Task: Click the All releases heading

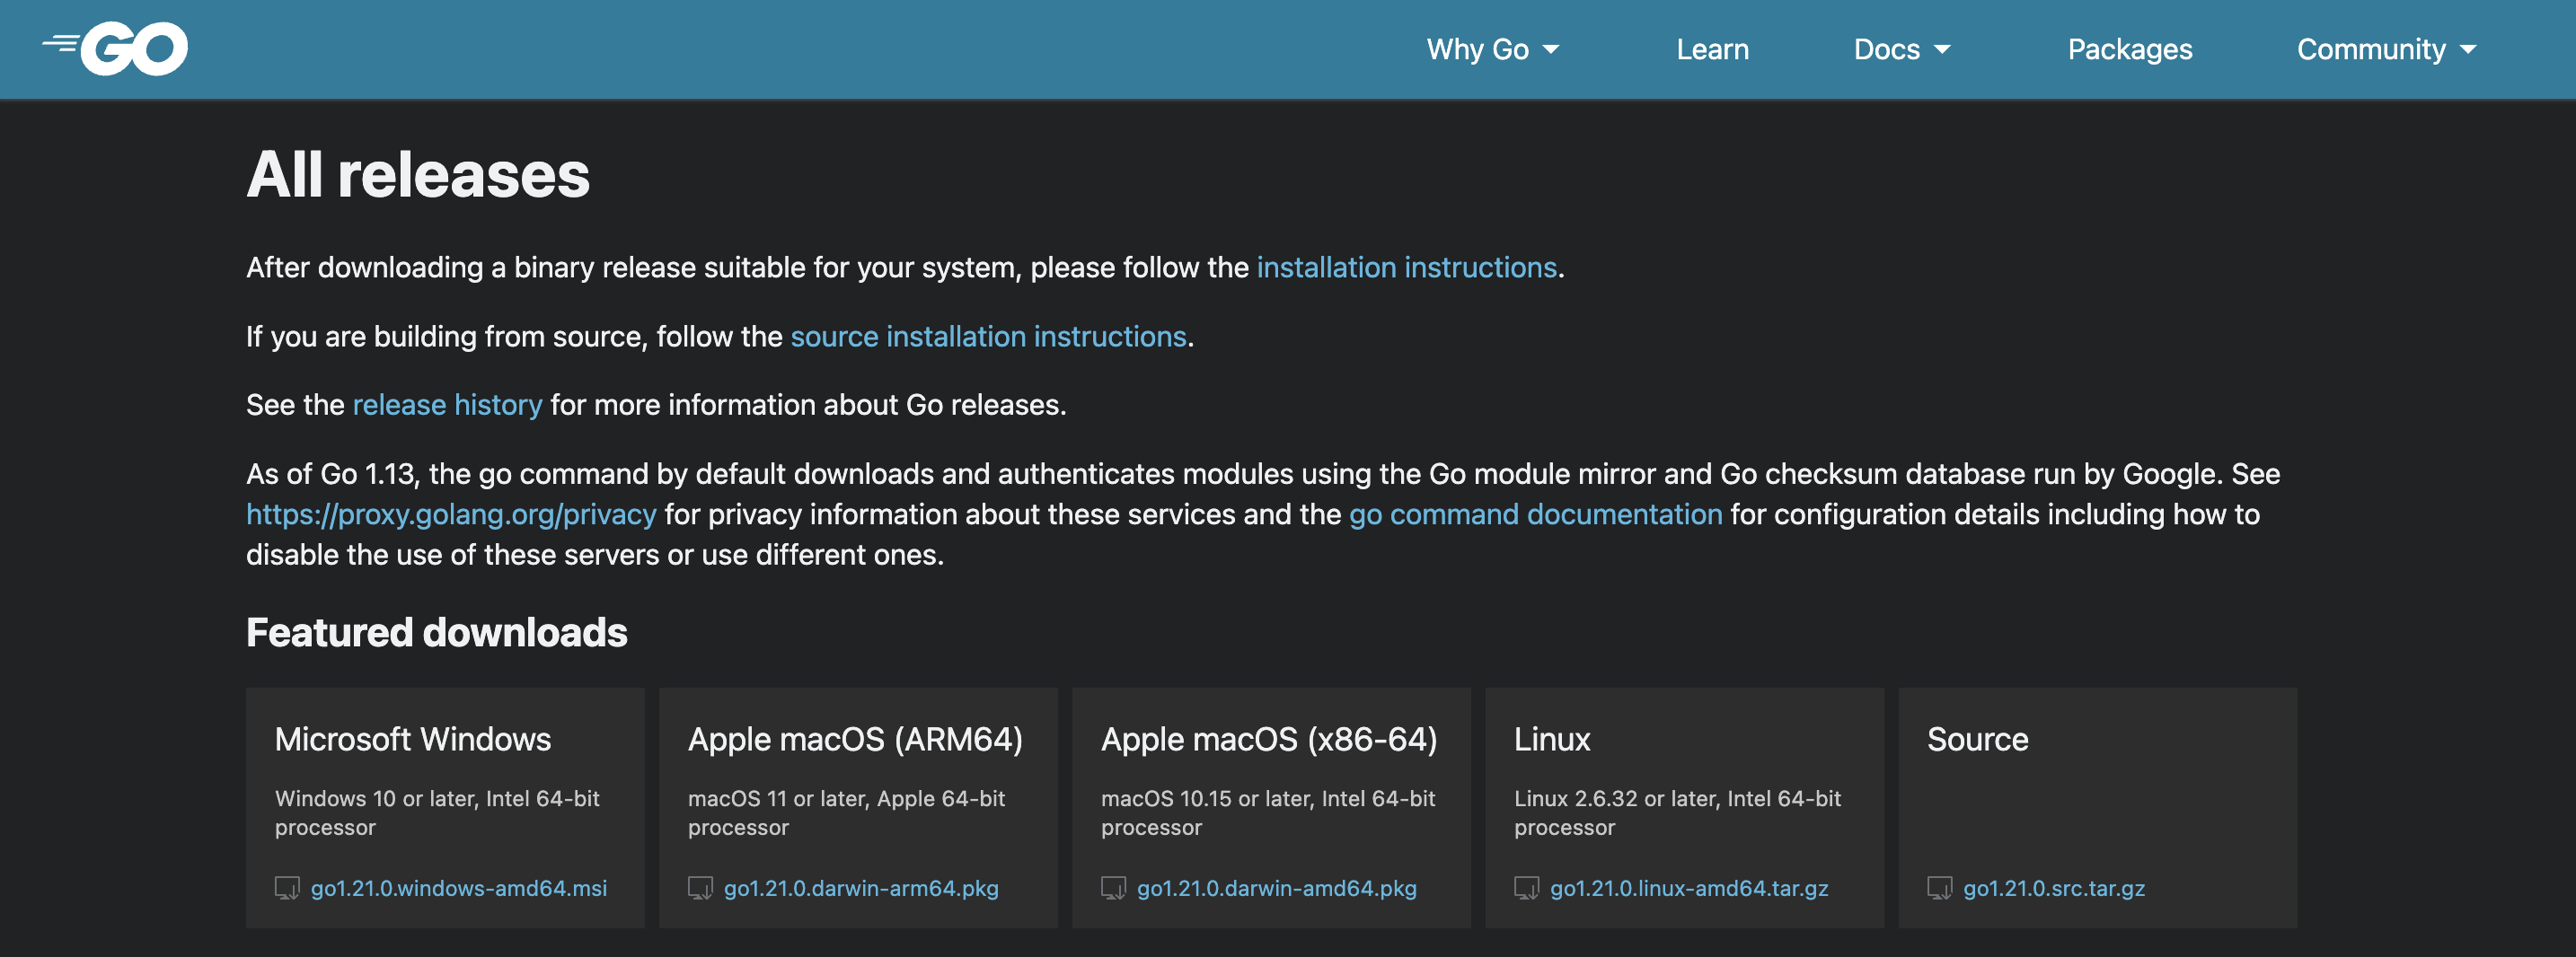Action: click(x=418, y=175)
